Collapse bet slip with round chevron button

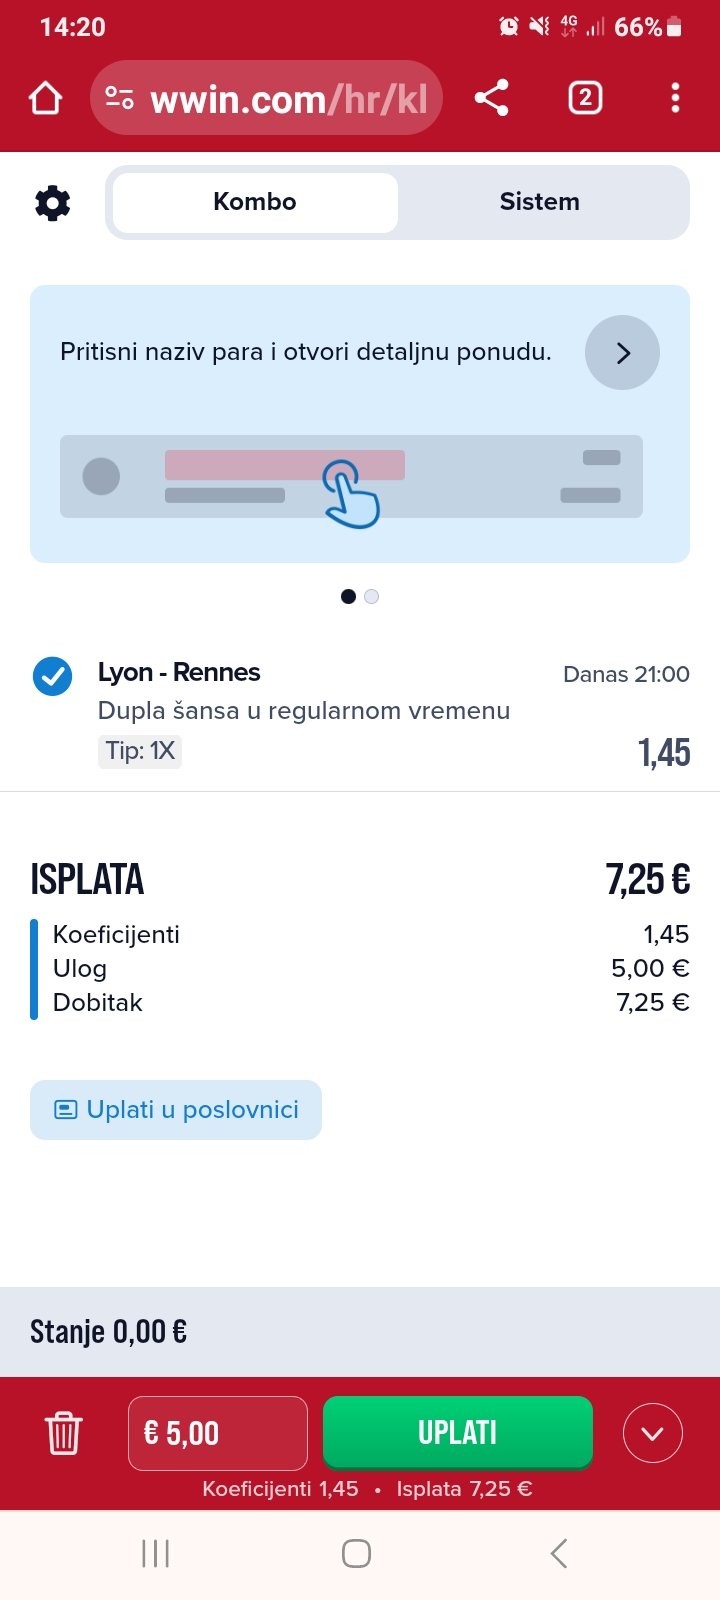tap(652, 1433)
